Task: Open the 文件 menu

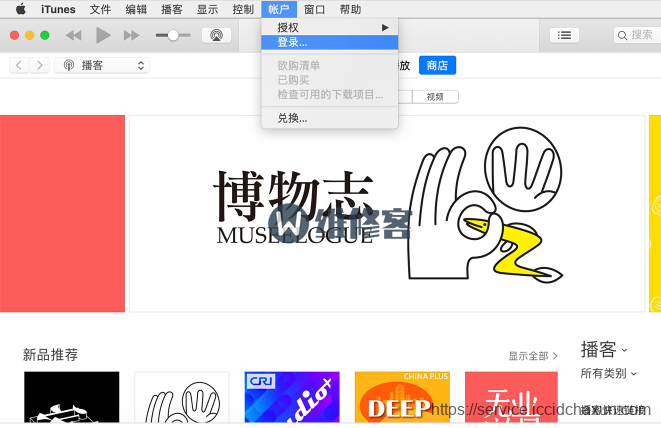Action: pos(100,9)
